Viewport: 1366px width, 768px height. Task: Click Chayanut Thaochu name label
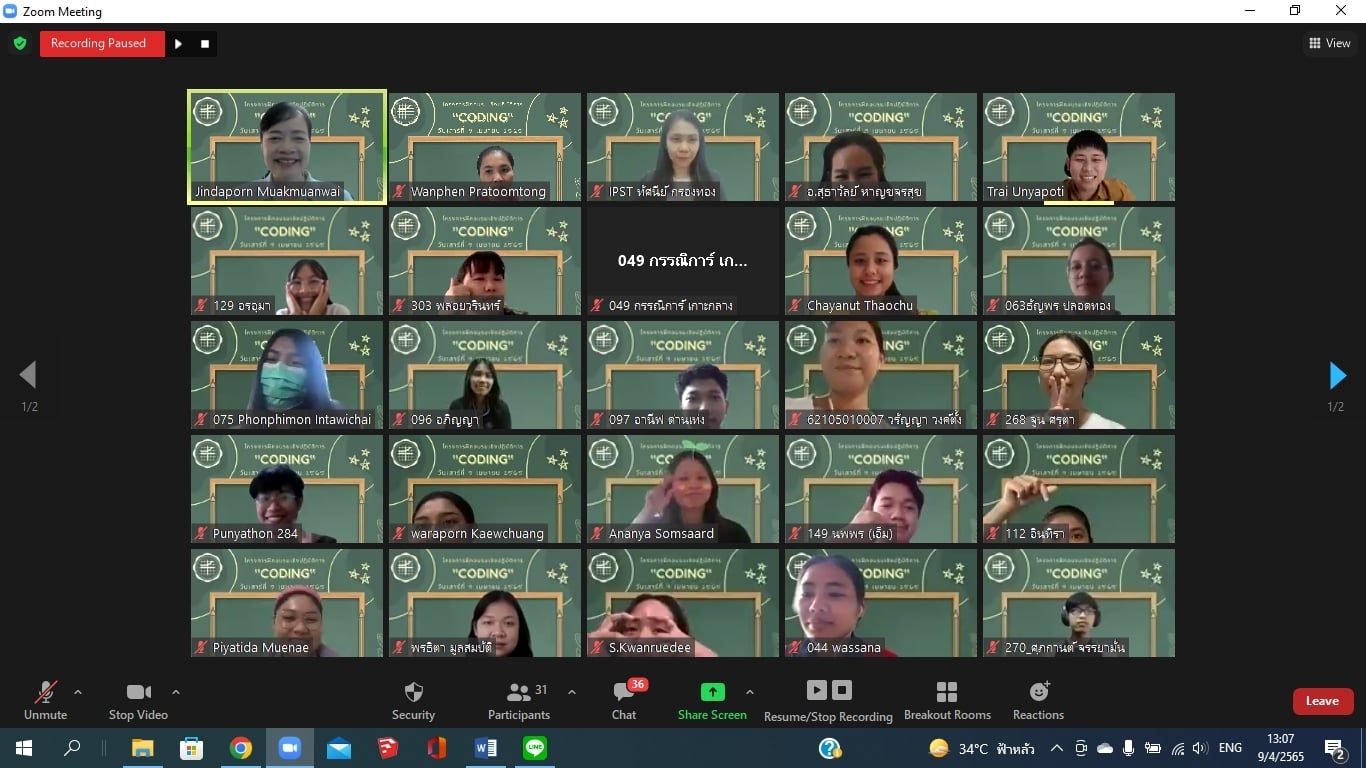click(x=860, y=306)
